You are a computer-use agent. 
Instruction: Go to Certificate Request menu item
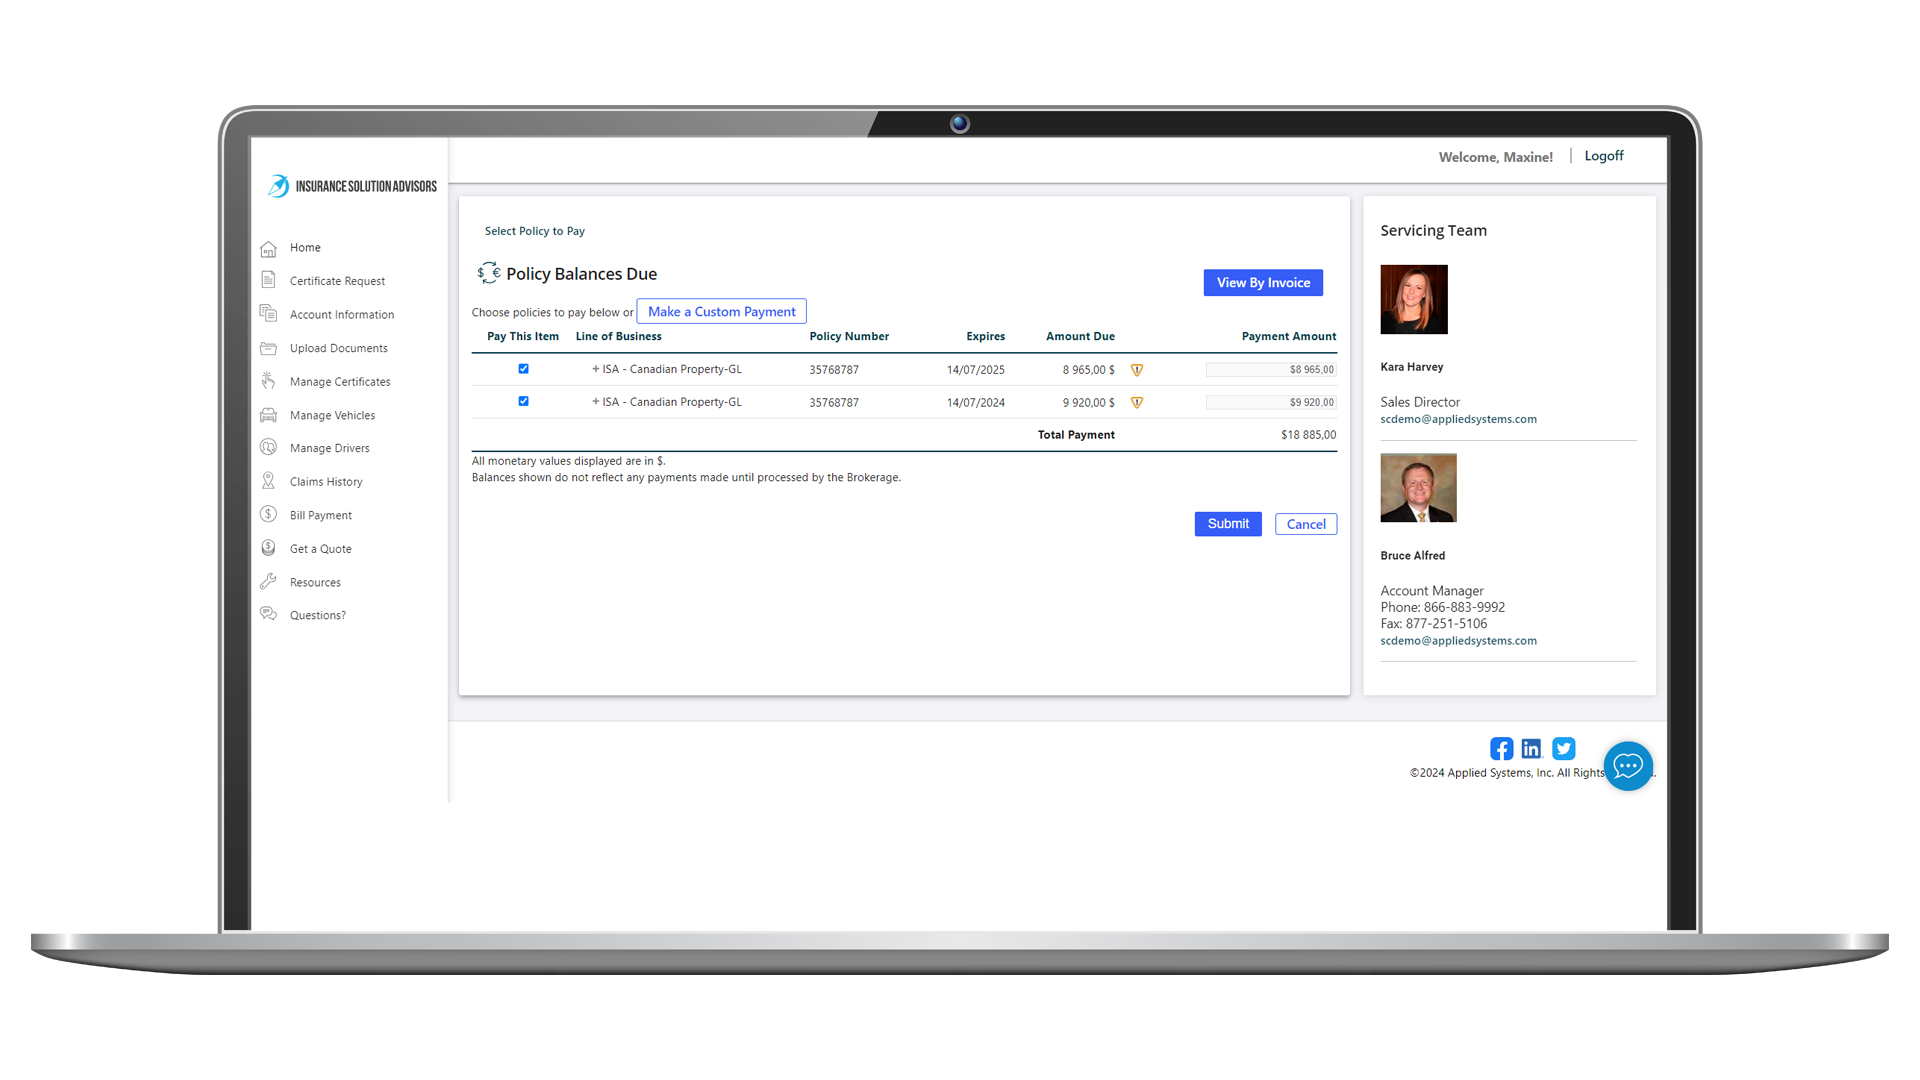pos(337,281)
